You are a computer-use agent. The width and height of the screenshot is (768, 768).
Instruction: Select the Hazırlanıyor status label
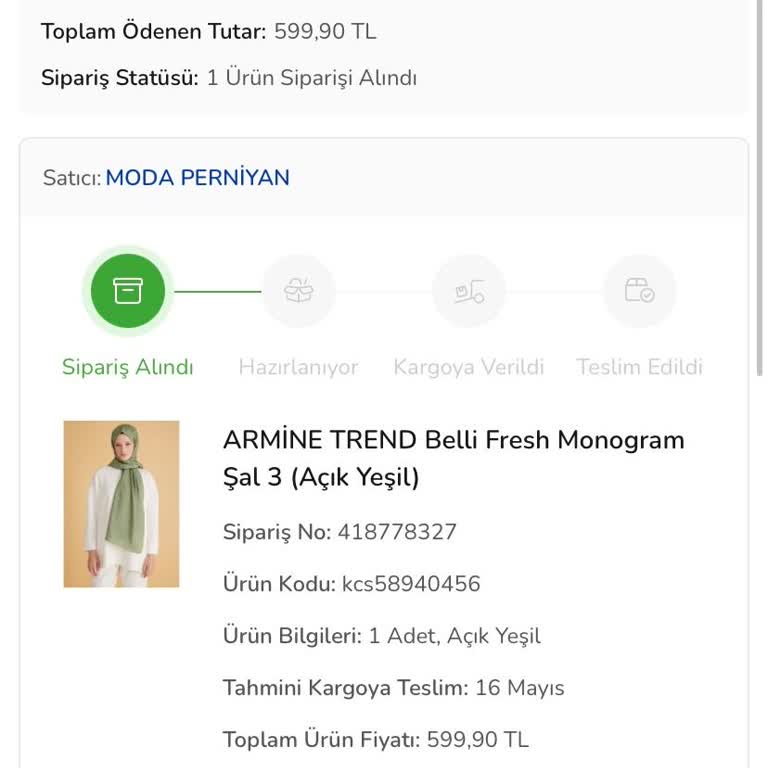pyautogui.click(x=298, y=367)
